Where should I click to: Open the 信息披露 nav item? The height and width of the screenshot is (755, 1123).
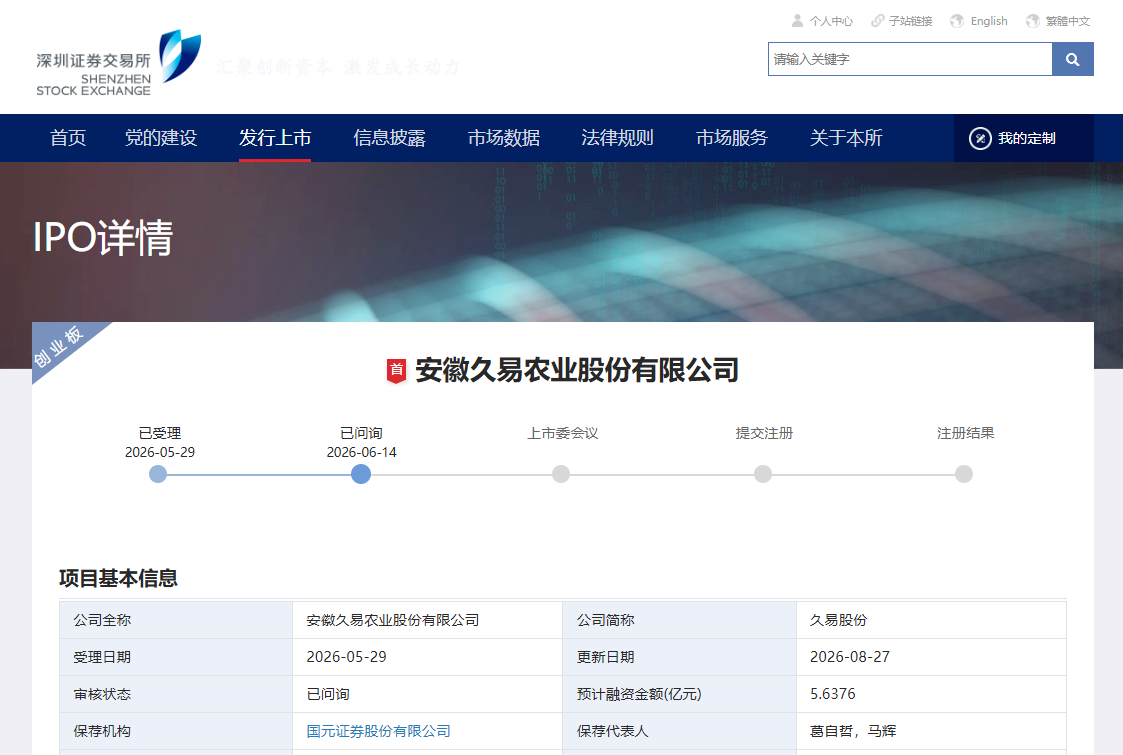[x=390, y=138]
